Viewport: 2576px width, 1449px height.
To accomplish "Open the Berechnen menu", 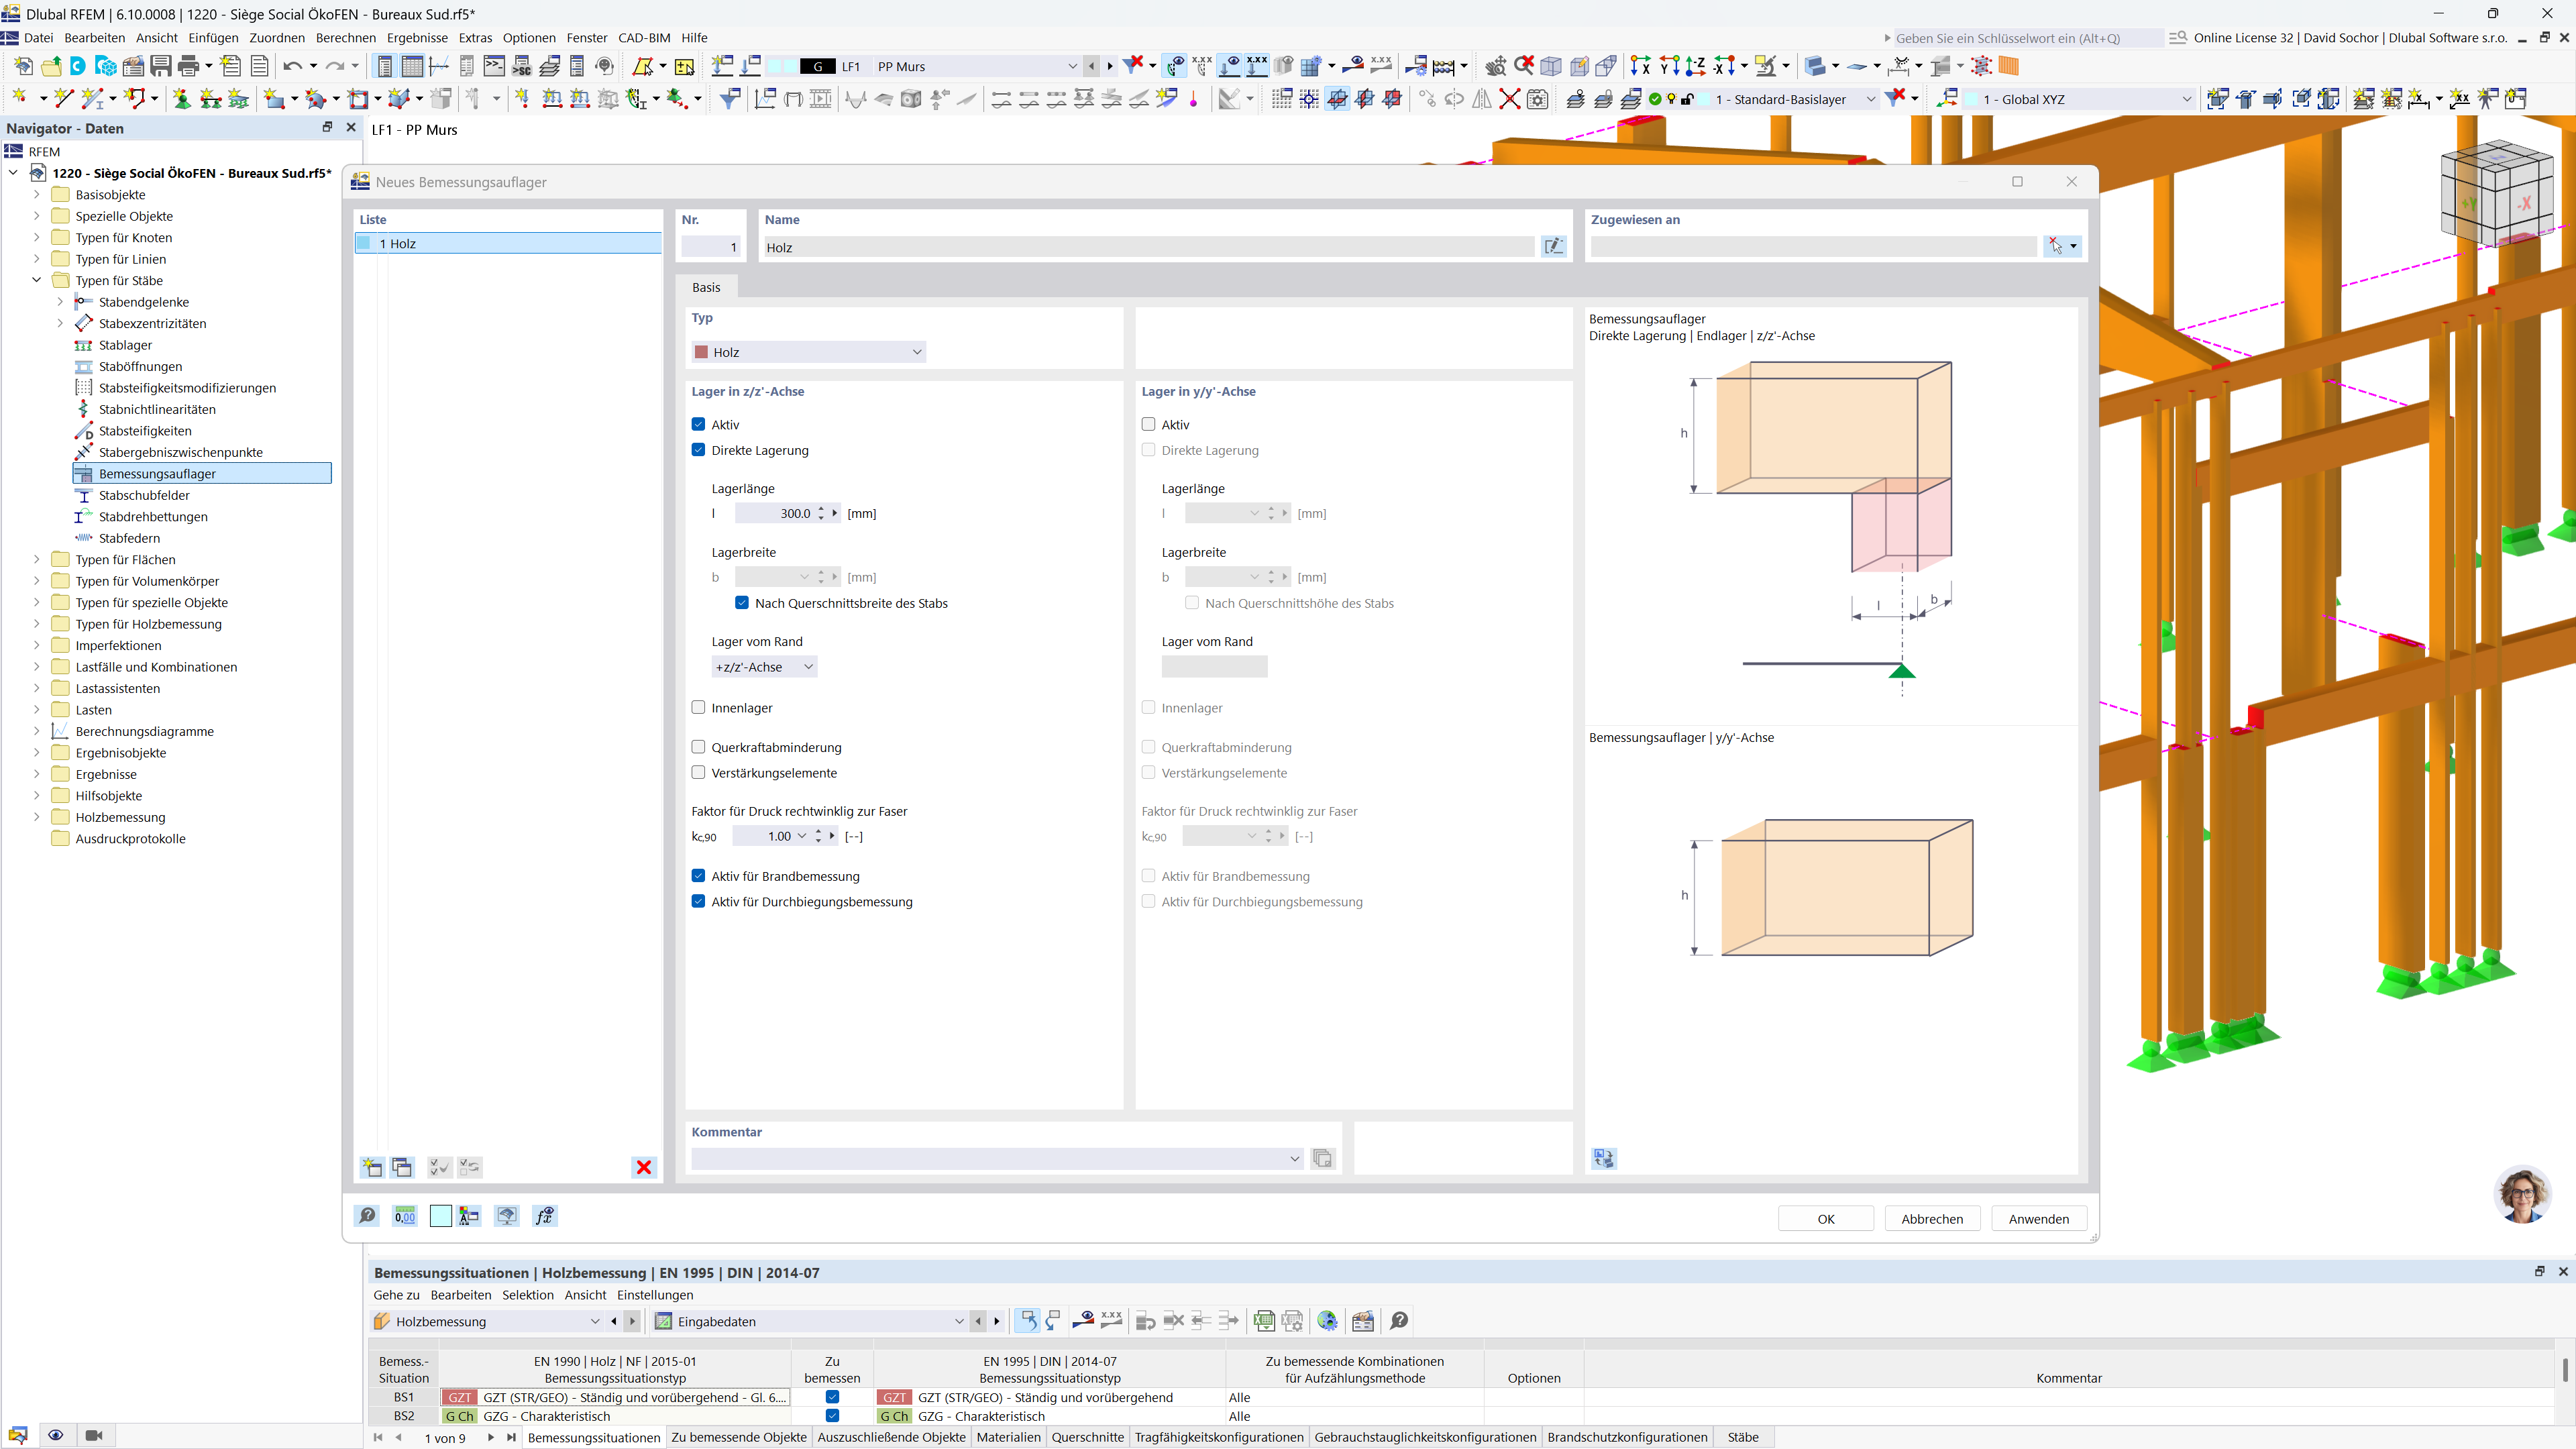I will coord(345,38).
